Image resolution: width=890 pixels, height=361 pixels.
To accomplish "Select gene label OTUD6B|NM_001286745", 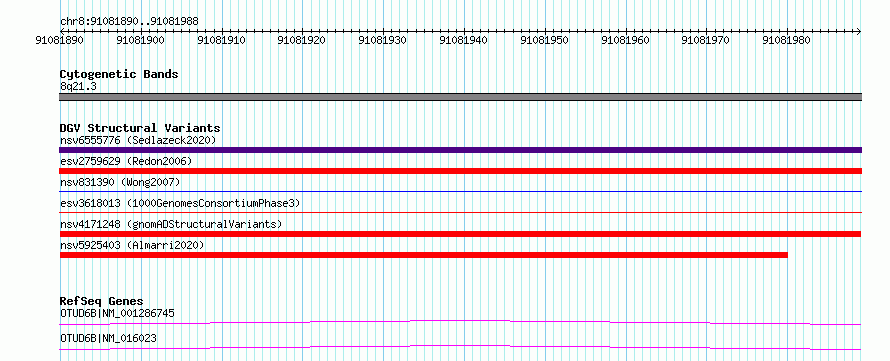I will pos(117,313).
